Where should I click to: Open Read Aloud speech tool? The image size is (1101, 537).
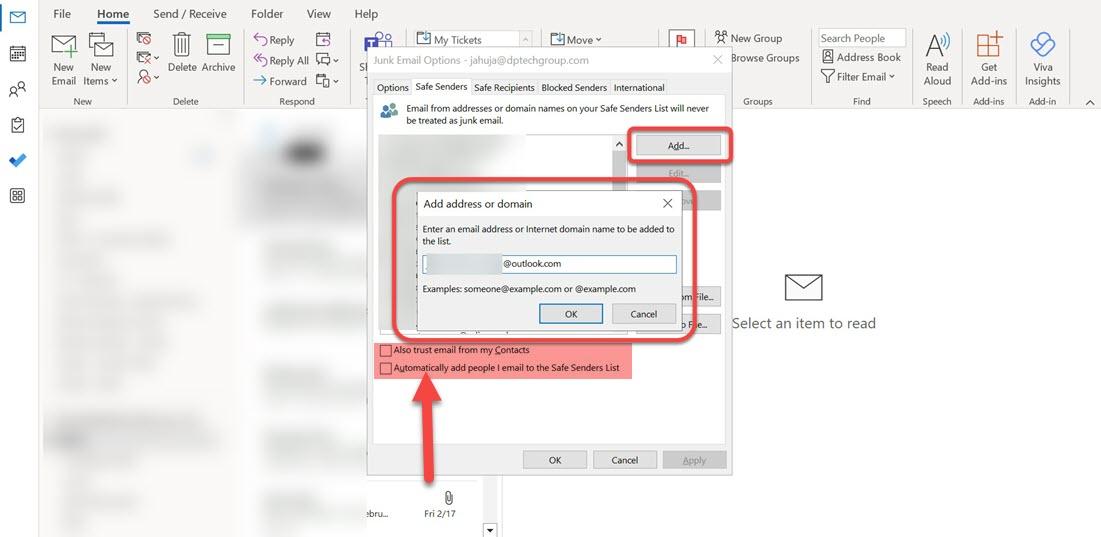[937, 58]
